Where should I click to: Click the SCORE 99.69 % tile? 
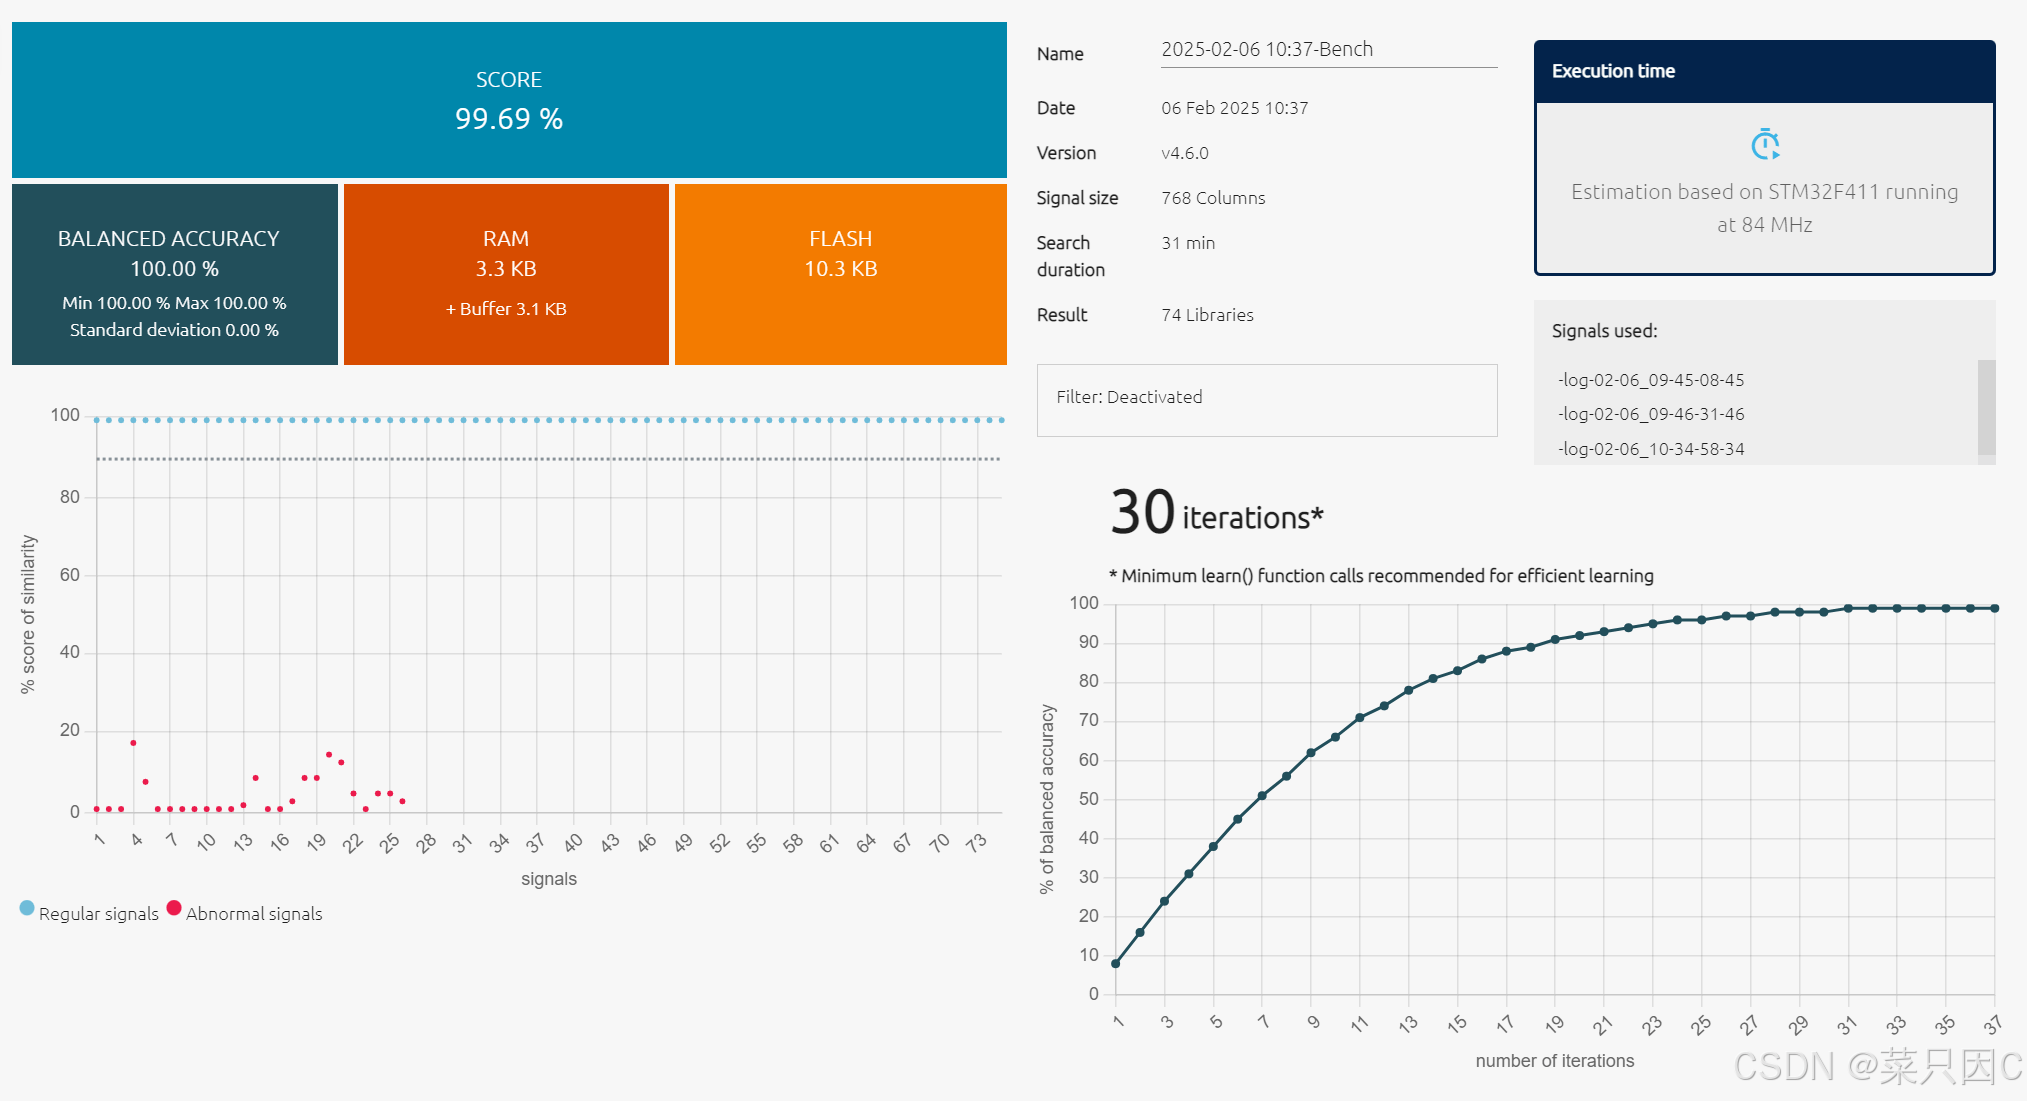(508, 100)
